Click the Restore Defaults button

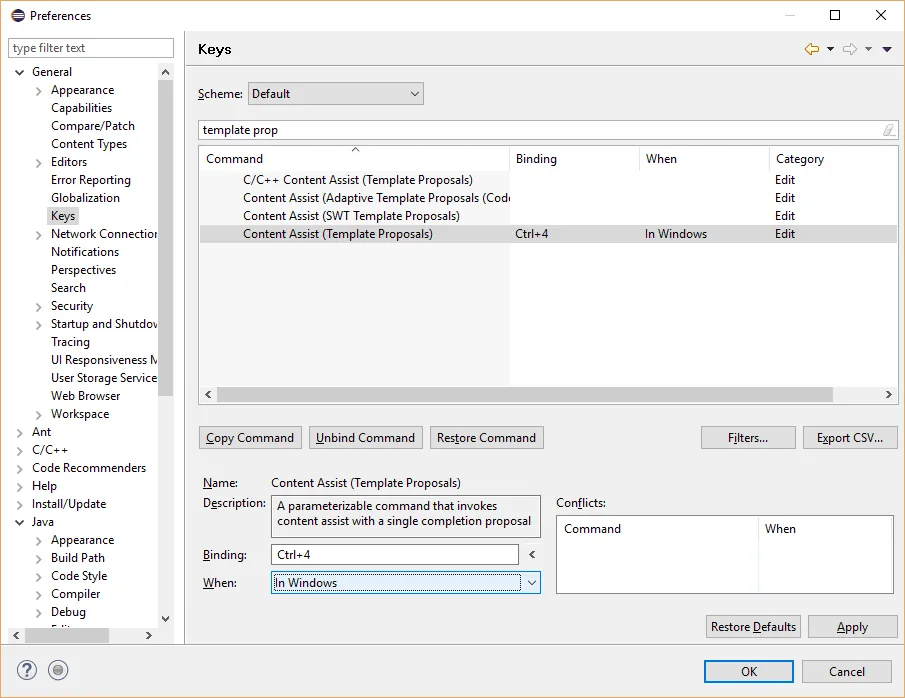tap(753, 626)
